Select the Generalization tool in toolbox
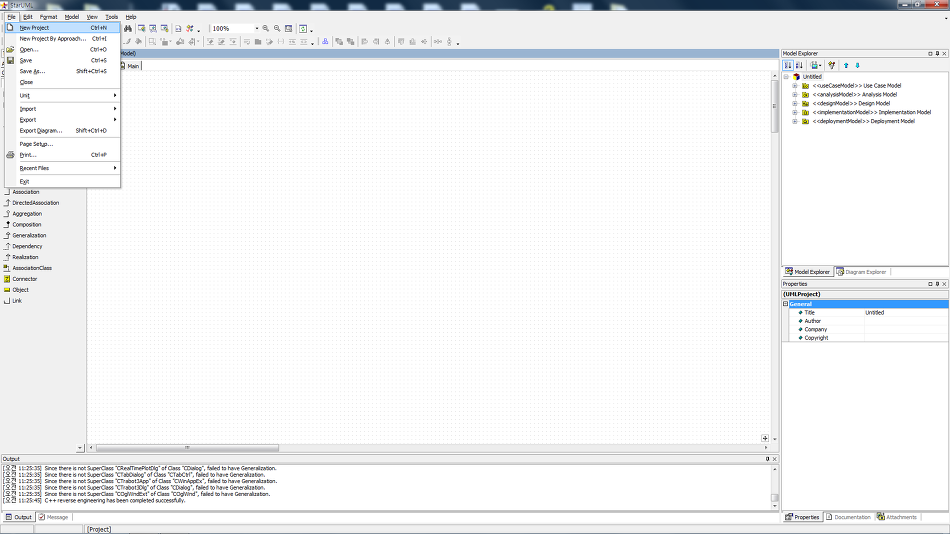This screenshot has height=534, width=950. [x=29, y=235]
